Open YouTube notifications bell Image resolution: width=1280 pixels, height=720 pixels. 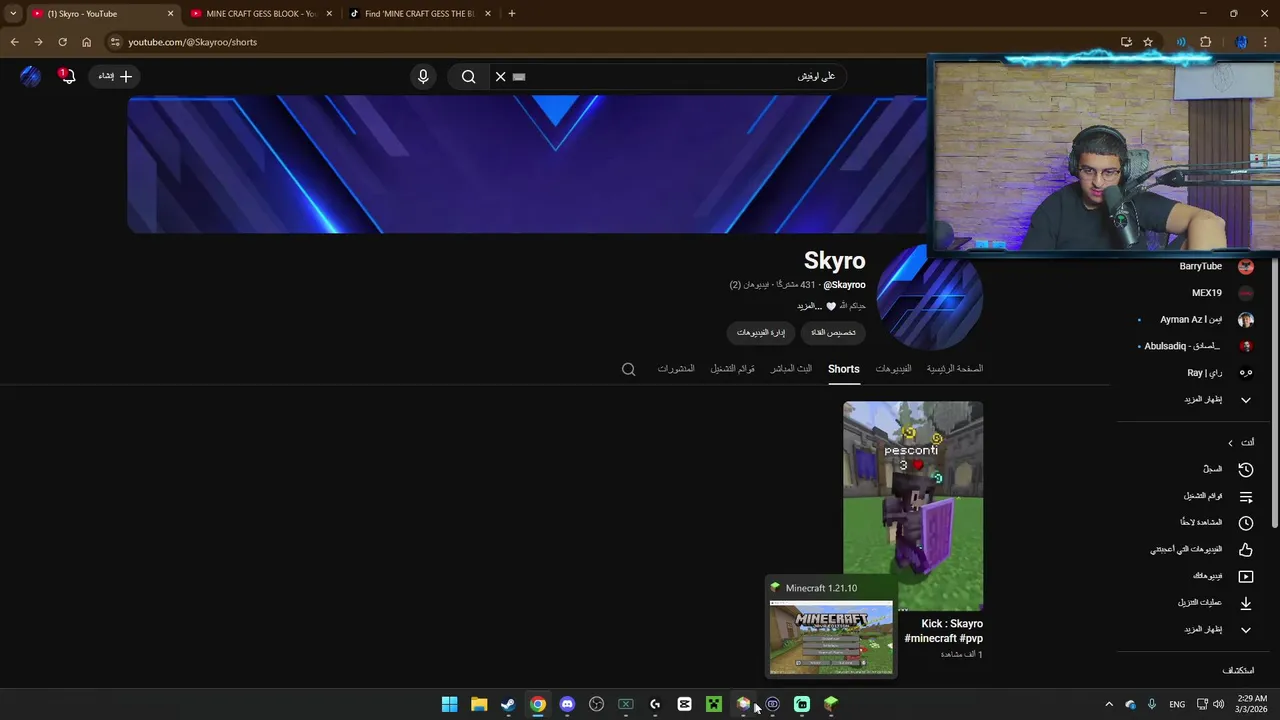pos(67,76)
